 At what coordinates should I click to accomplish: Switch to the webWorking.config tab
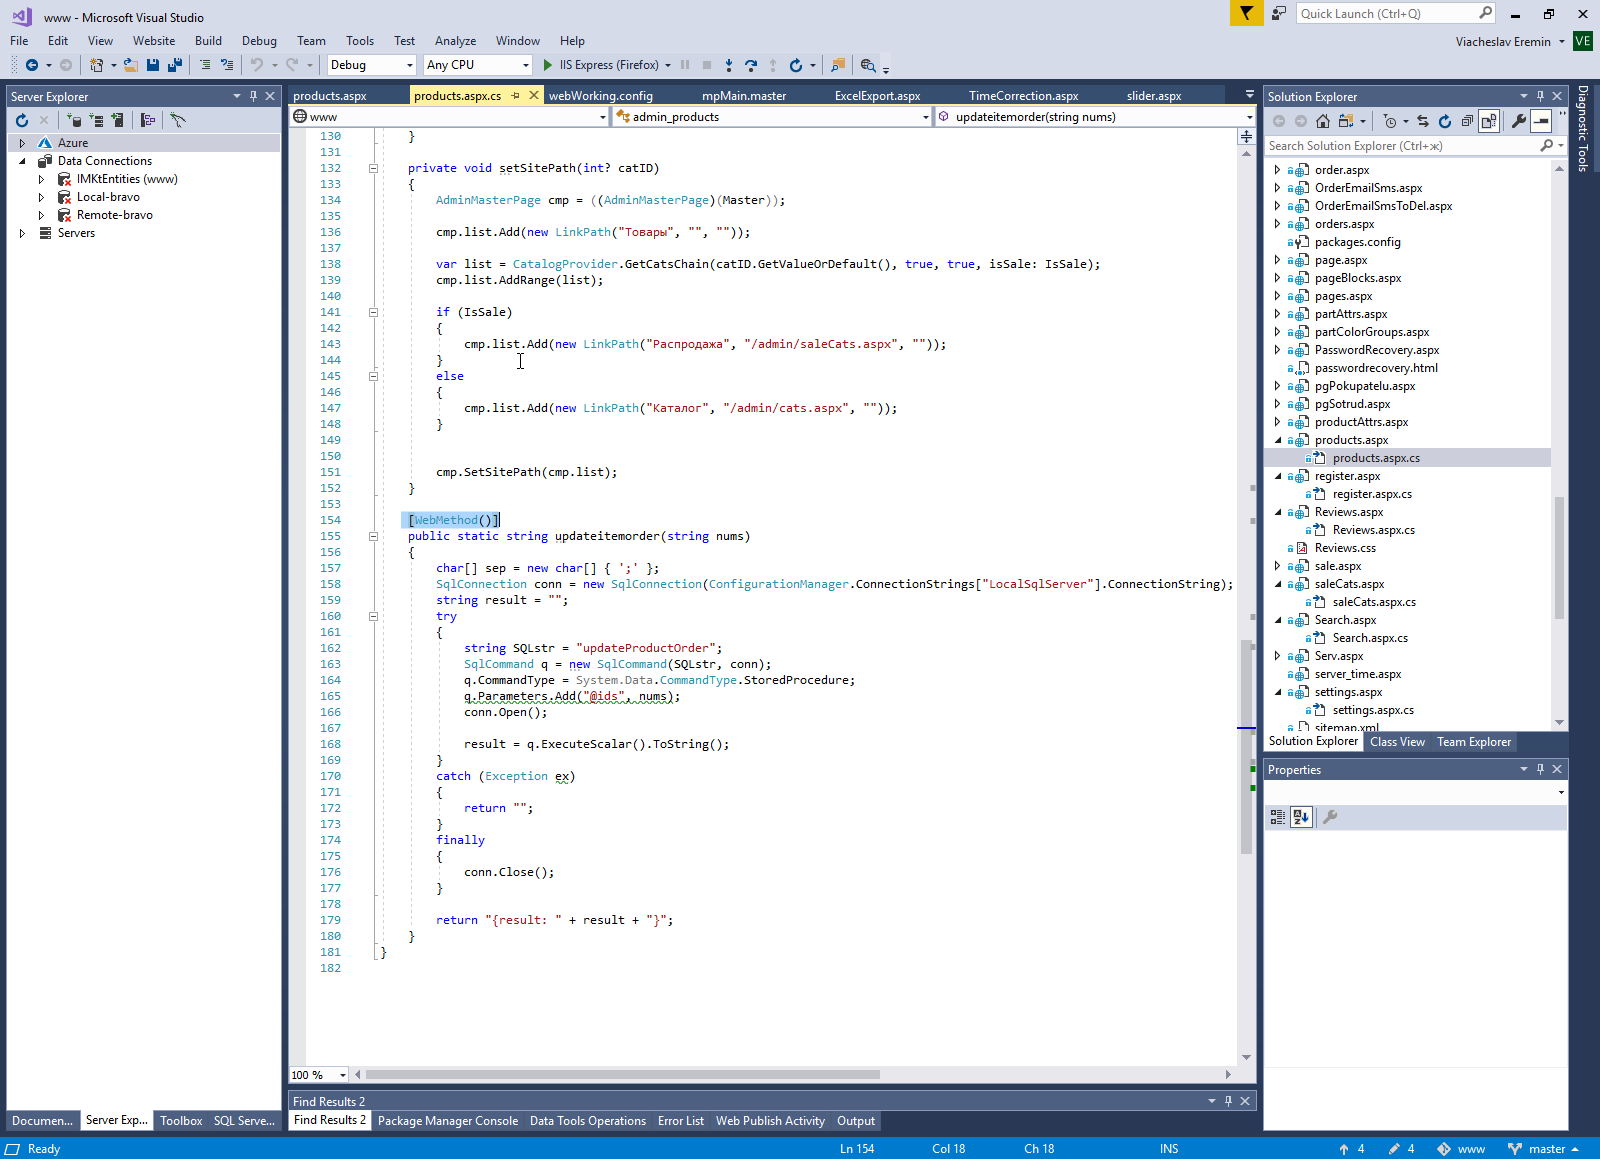click(x=600, y=96)
